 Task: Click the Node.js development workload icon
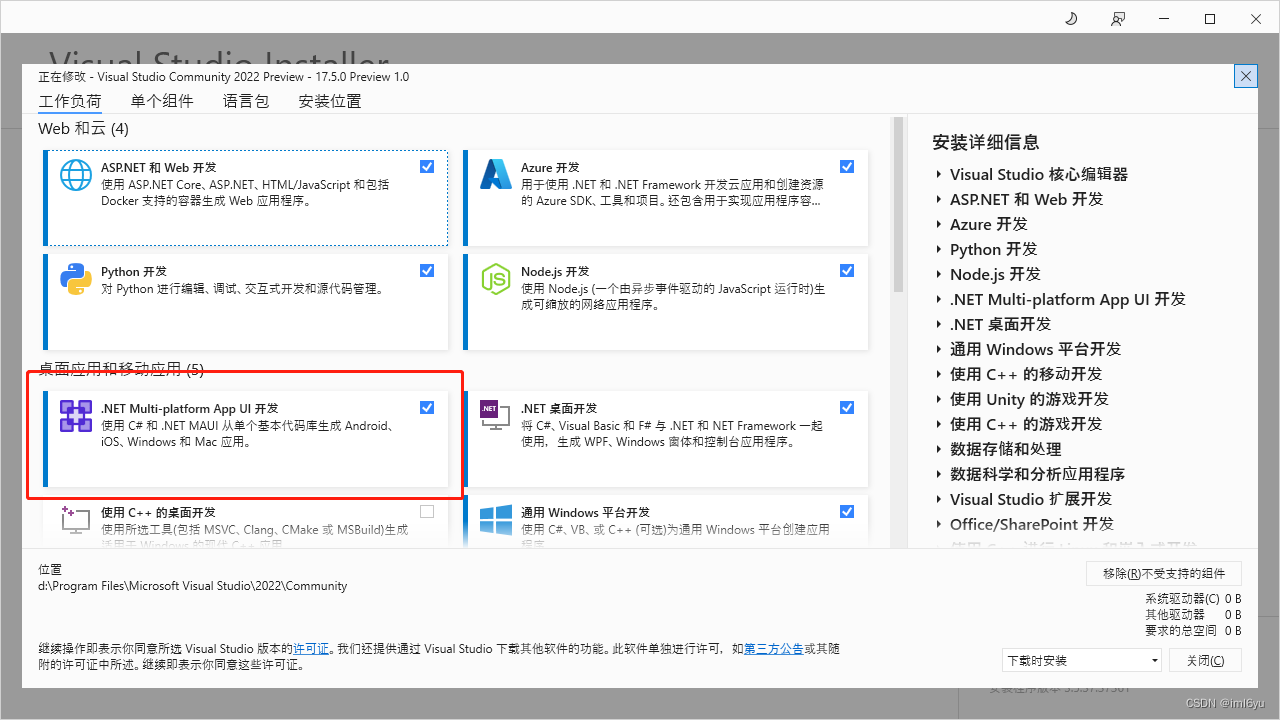point(496,279)
